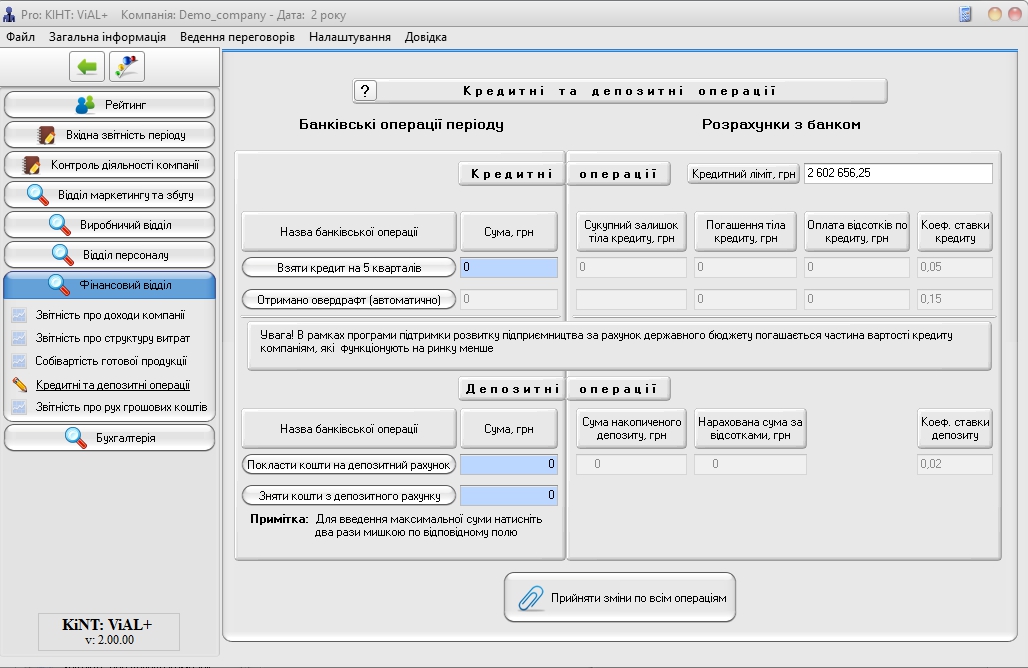Expand Відділ маркетингу та збуту
Viewport: 1028px width, 668px height.
pyautogui.click(x=110, y=195)
